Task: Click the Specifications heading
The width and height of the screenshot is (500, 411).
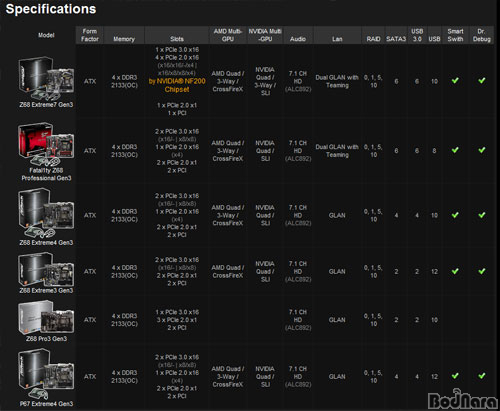Action: pyautogui.click(x=51, y=9)
